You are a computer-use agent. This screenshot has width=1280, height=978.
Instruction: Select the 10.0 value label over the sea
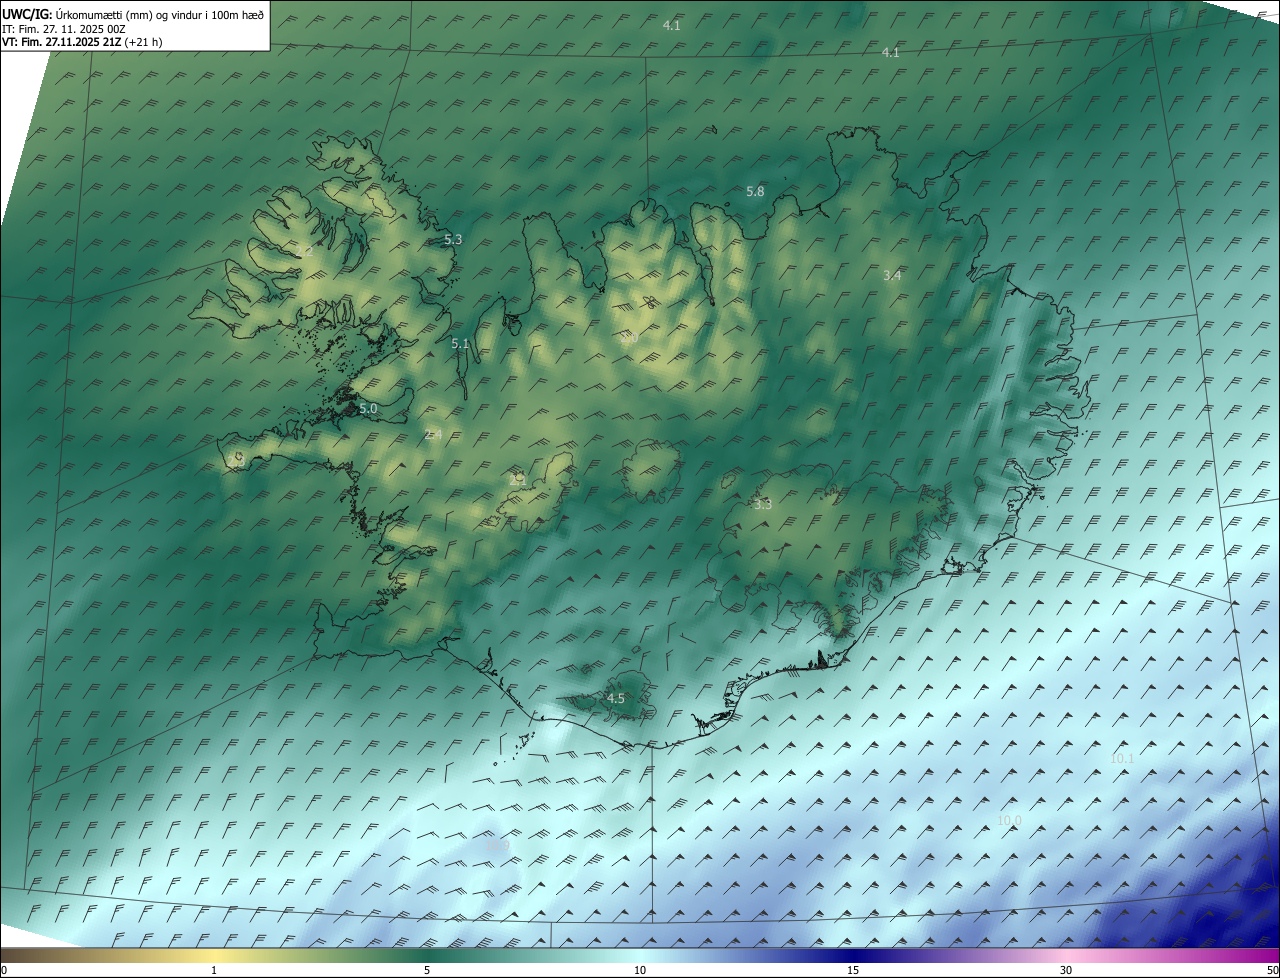(1010, 820)
